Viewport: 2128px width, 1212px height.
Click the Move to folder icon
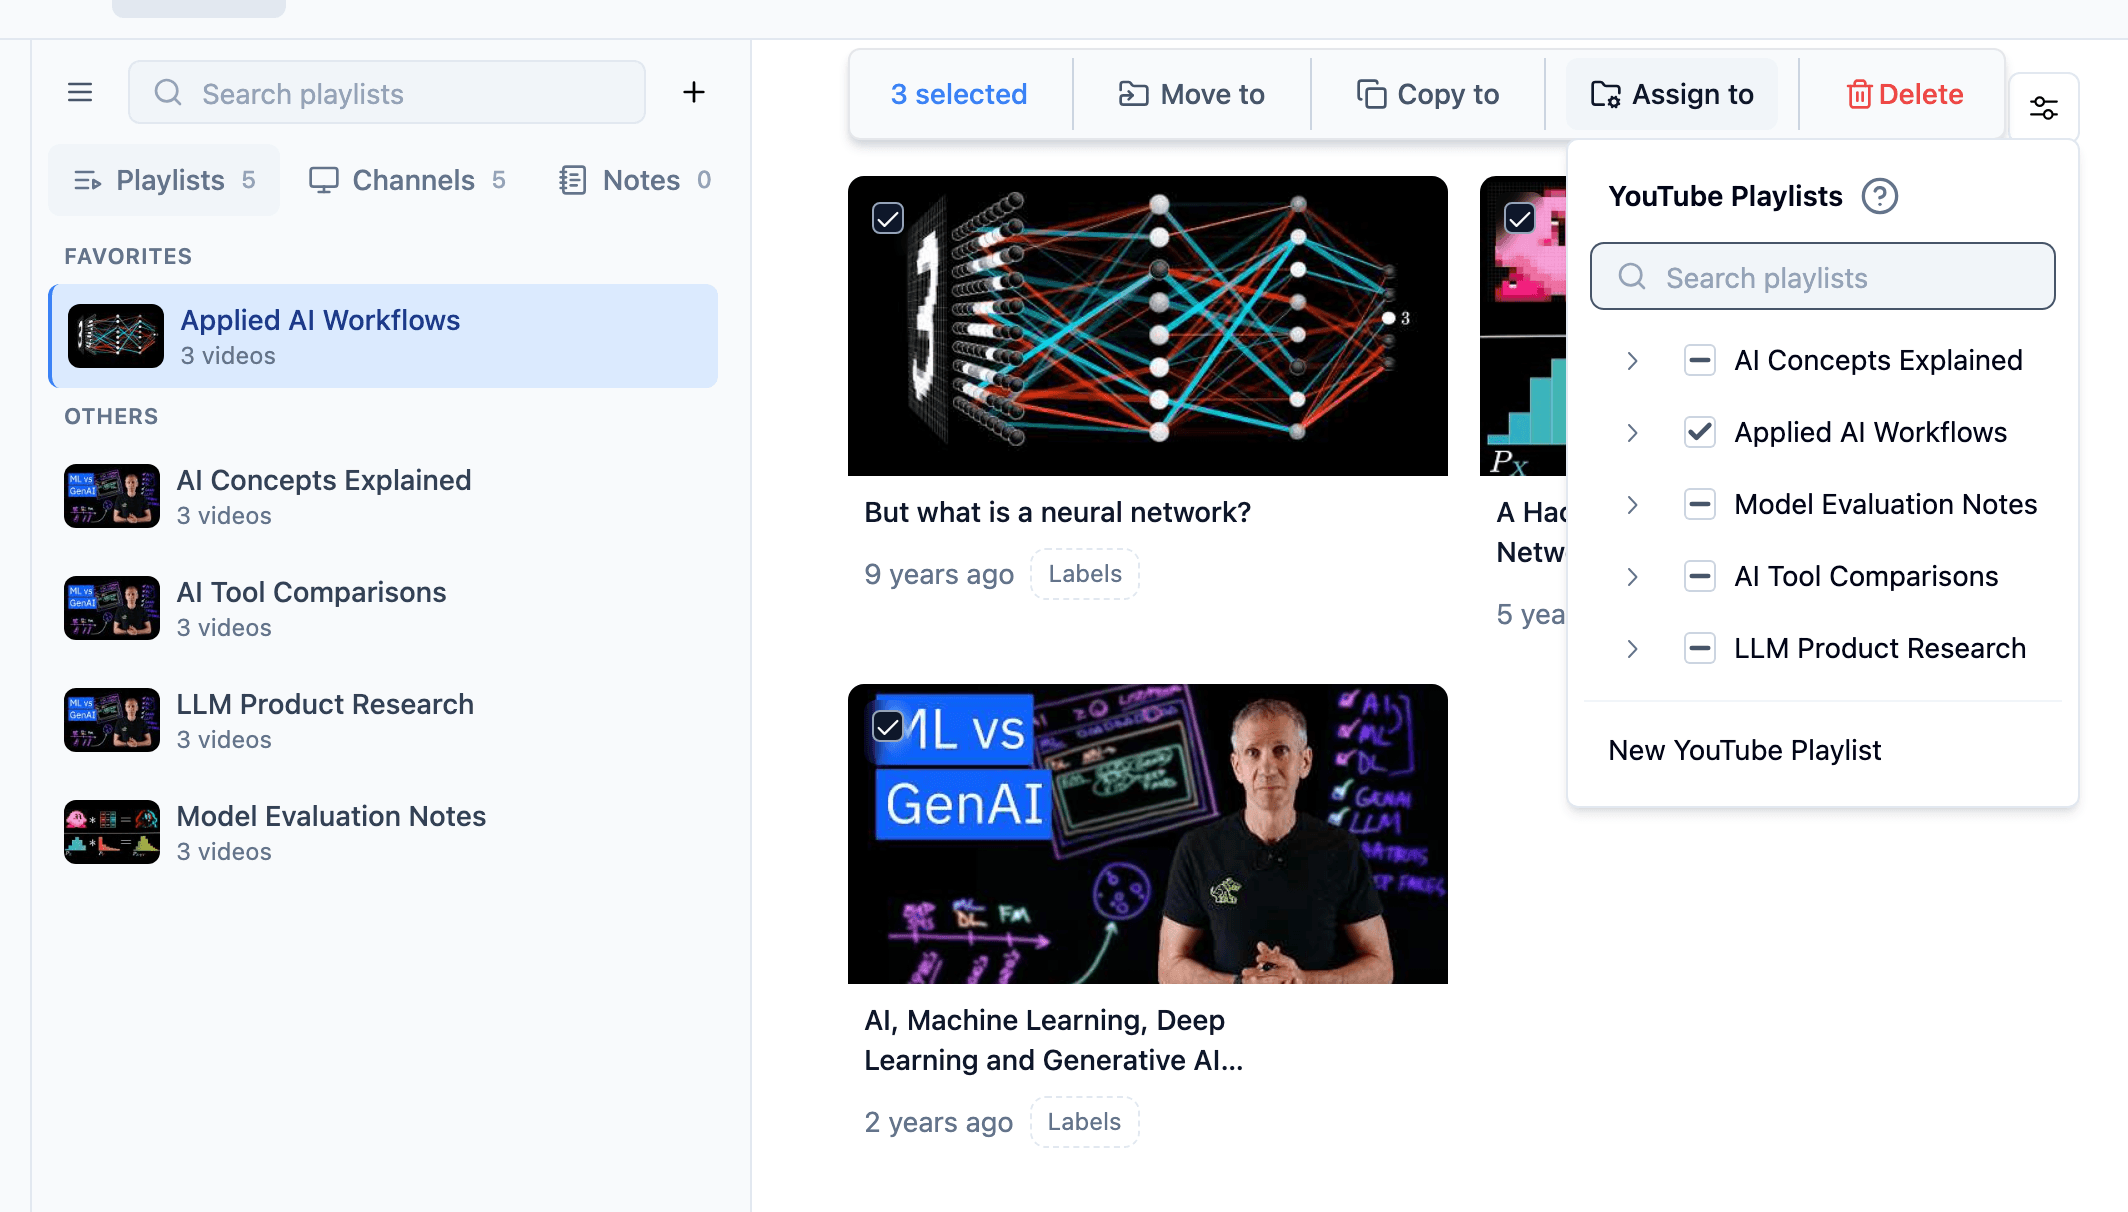[x=1133, y=94]
